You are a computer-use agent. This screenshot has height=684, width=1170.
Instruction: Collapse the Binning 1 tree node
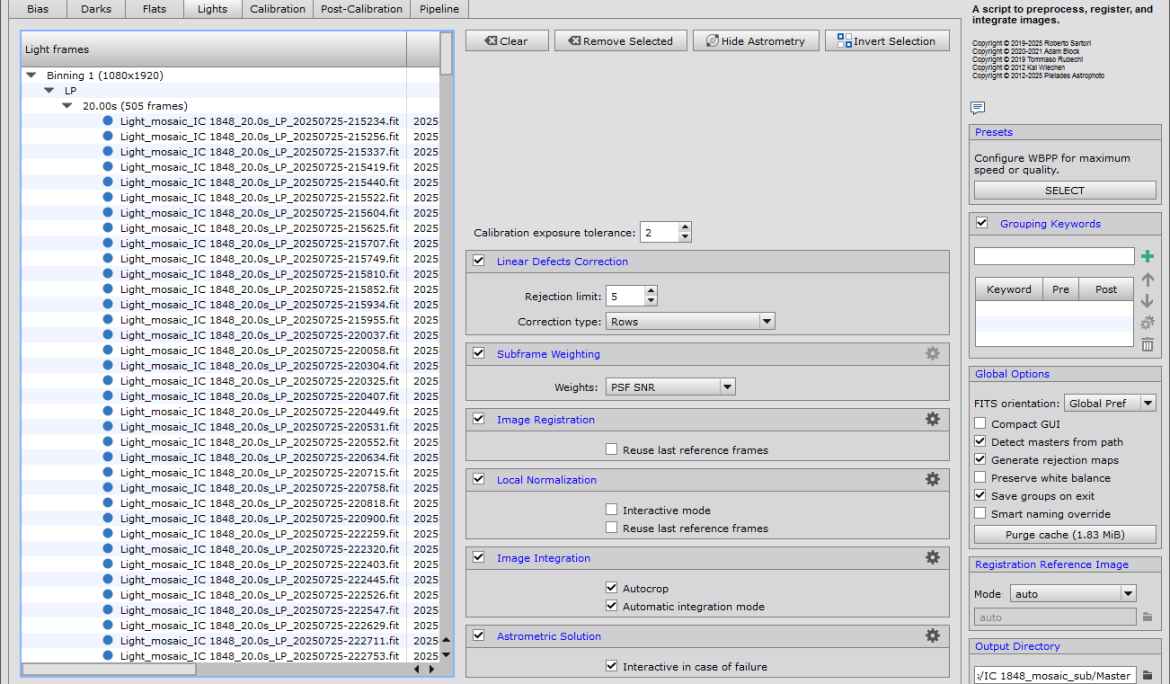click(31, 75)
